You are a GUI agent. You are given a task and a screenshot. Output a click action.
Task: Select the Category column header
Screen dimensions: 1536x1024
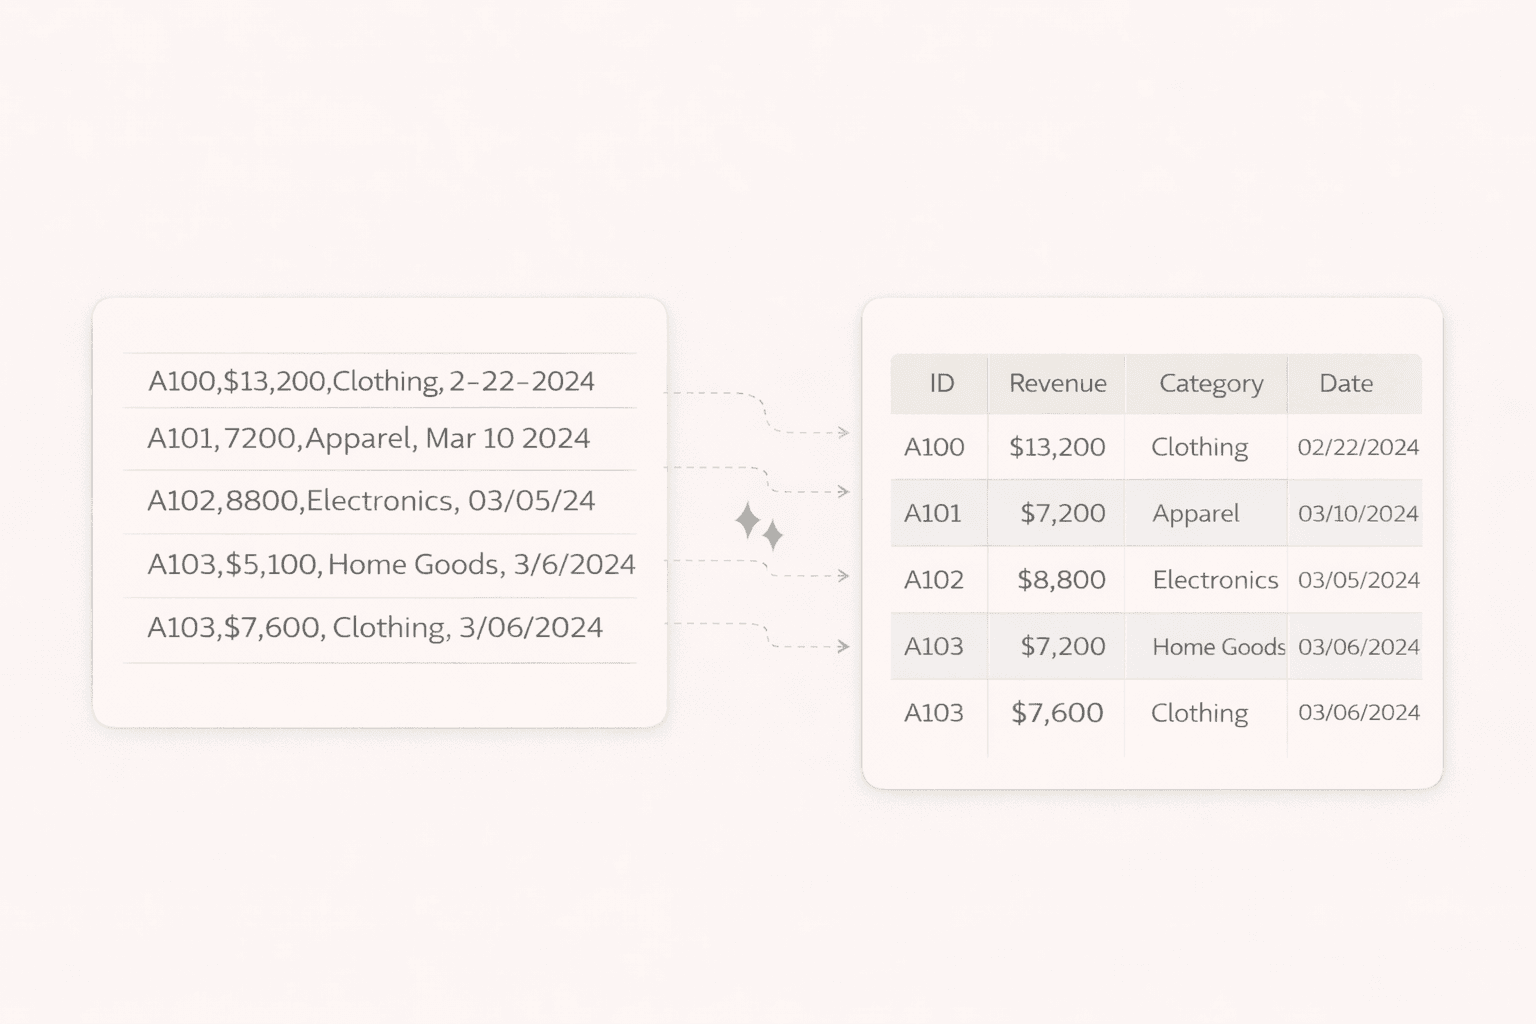point(1211,384)
